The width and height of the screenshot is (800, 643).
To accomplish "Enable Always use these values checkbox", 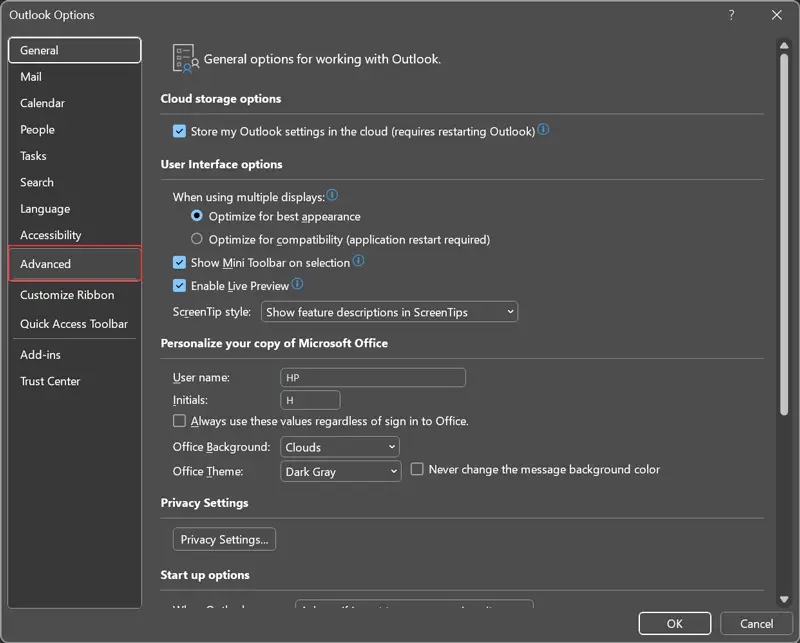I will pyautogui.click(x=180, y=421).
